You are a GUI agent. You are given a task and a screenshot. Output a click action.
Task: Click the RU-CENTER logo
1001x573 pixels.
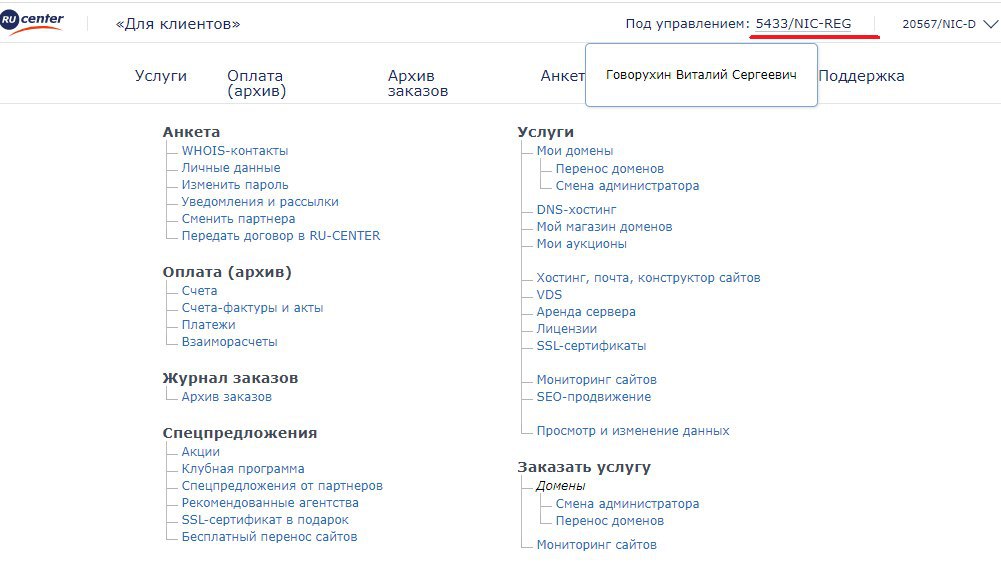(32, 23)
